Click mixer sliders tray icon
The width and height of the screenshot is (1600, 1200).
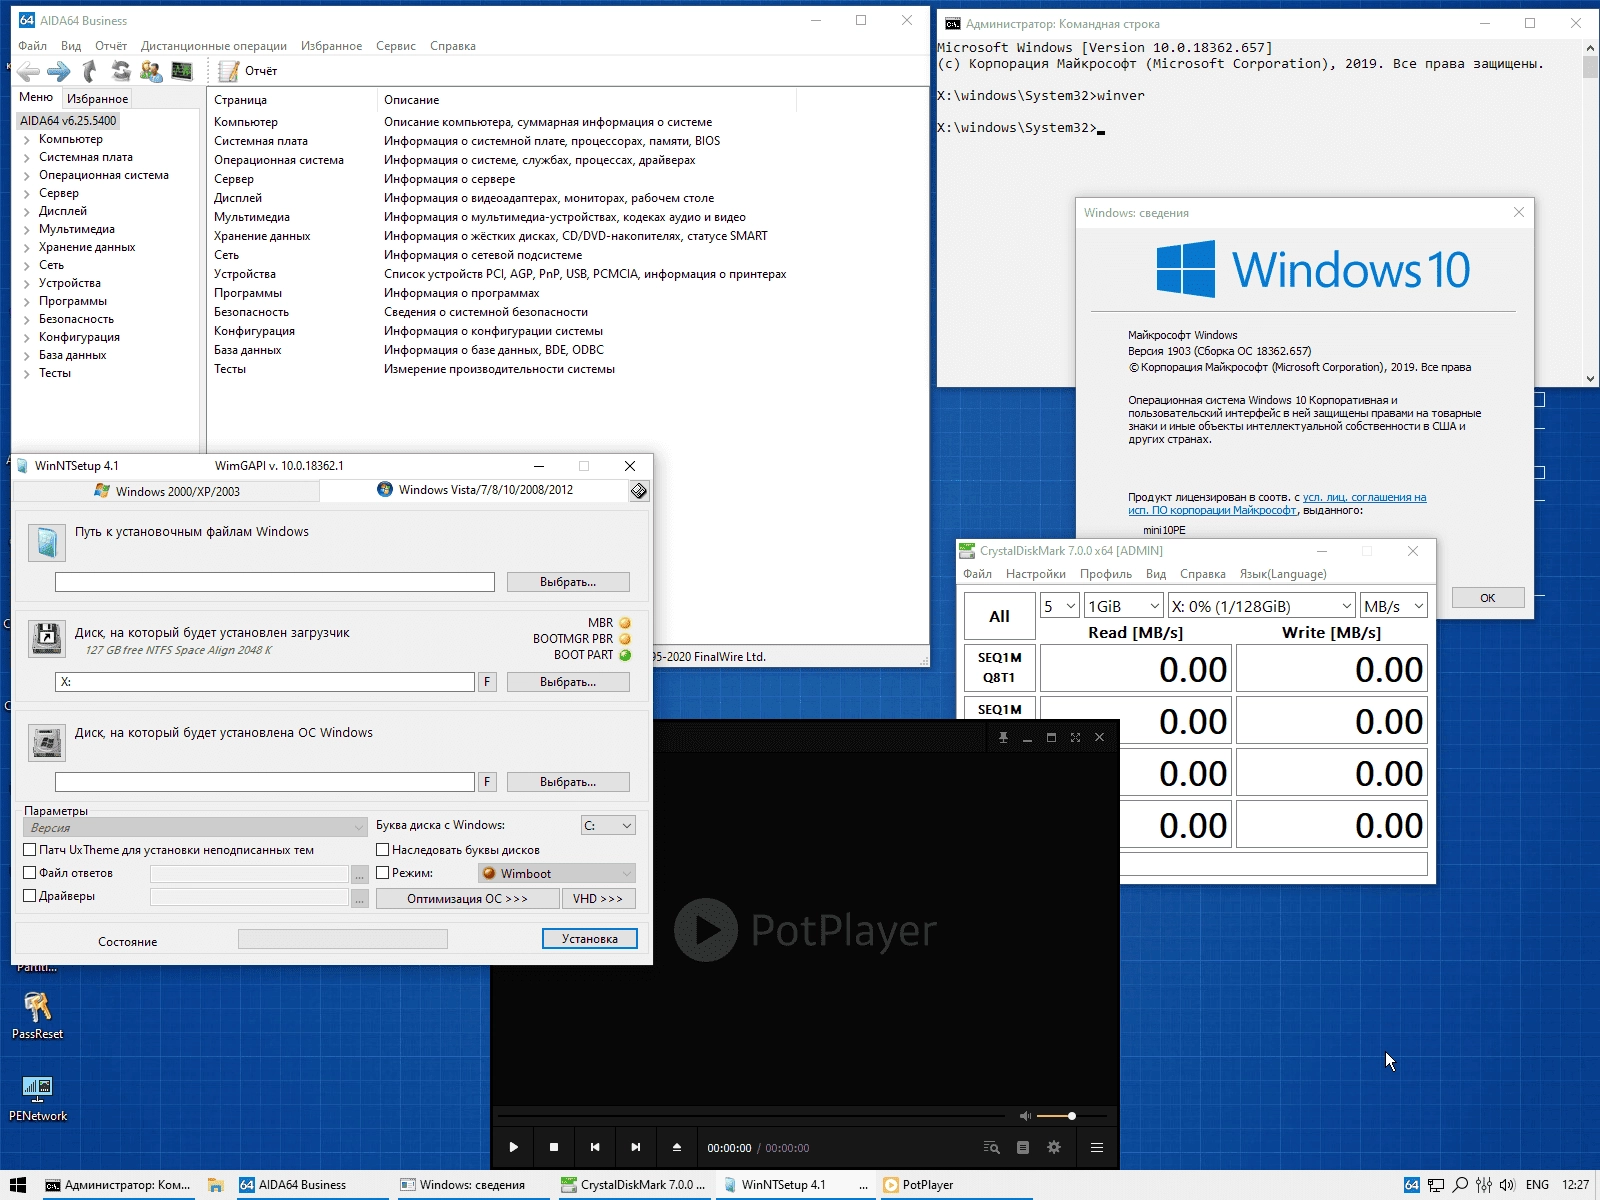(x=1484, y=1185)
